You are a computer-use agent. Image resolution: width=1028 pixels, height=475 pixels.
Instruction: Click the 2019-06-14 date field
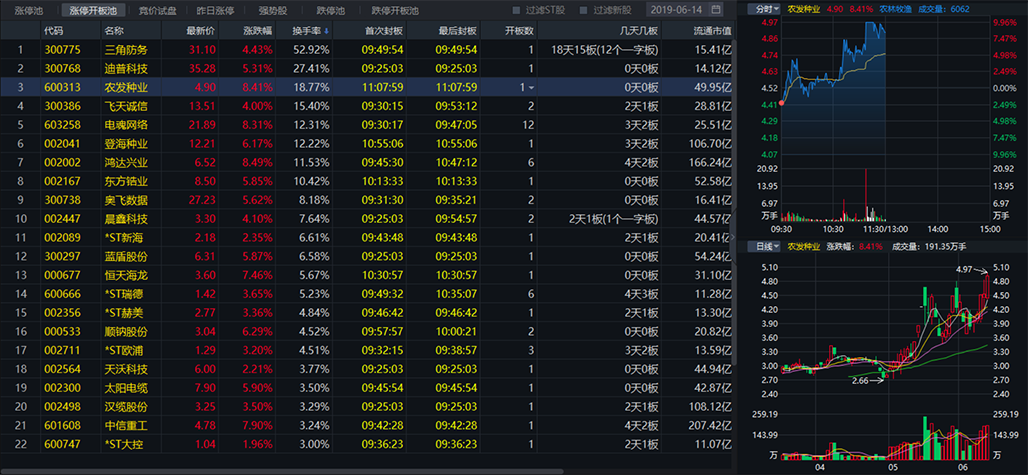click(684, 10)
